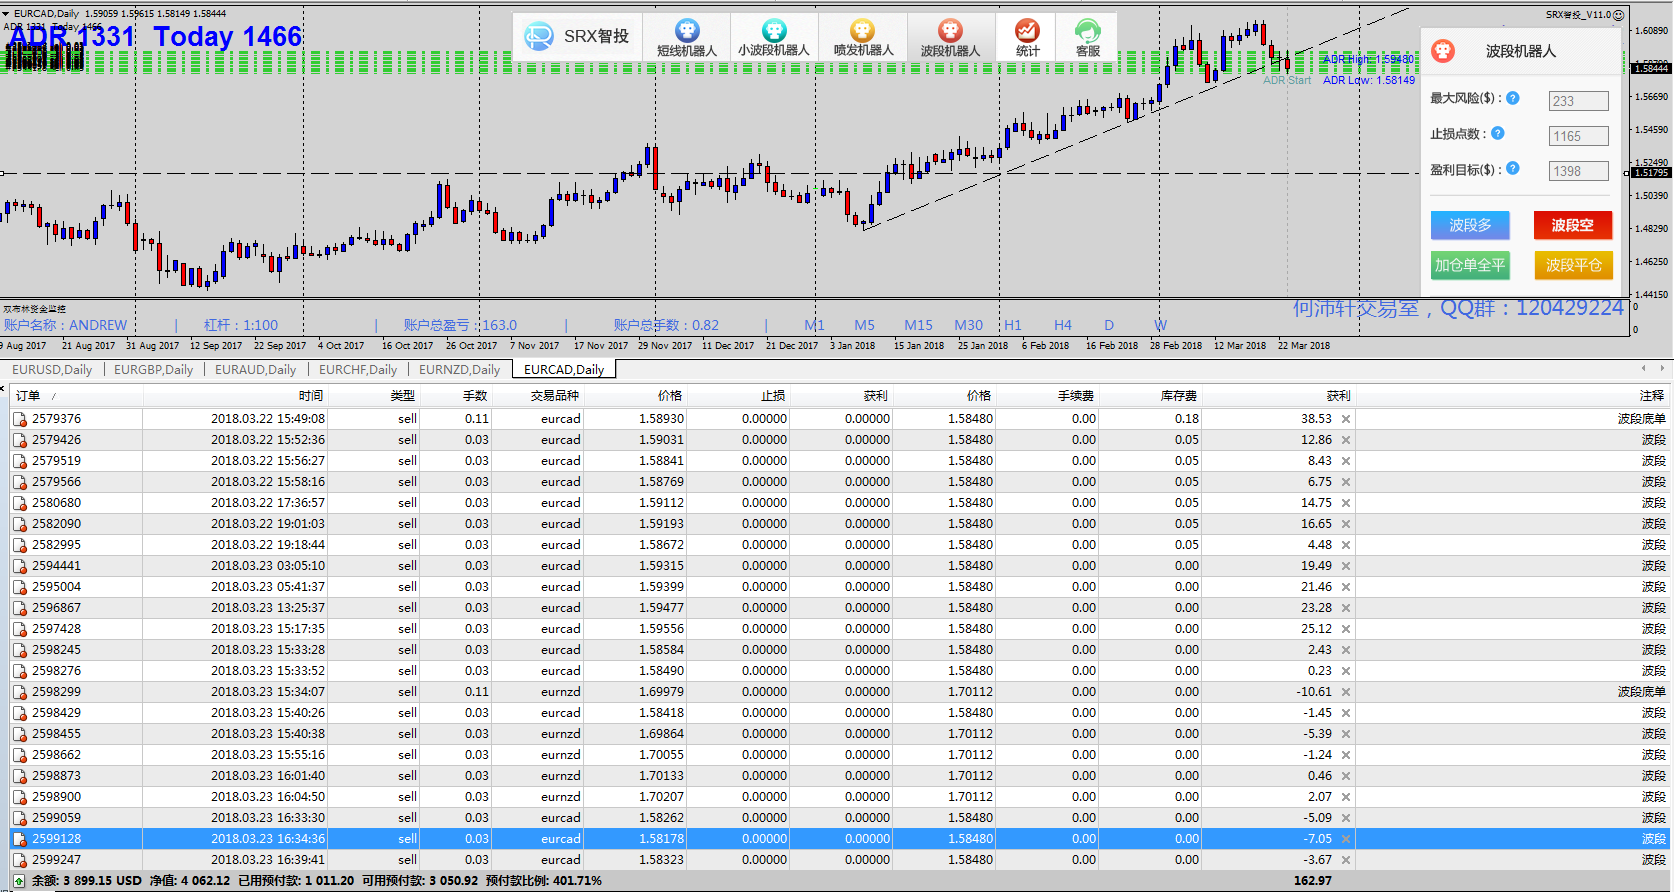Screen dimensions: 1674x892
Task: Select the W weekly timeframe
Action: pos(1160,325)
